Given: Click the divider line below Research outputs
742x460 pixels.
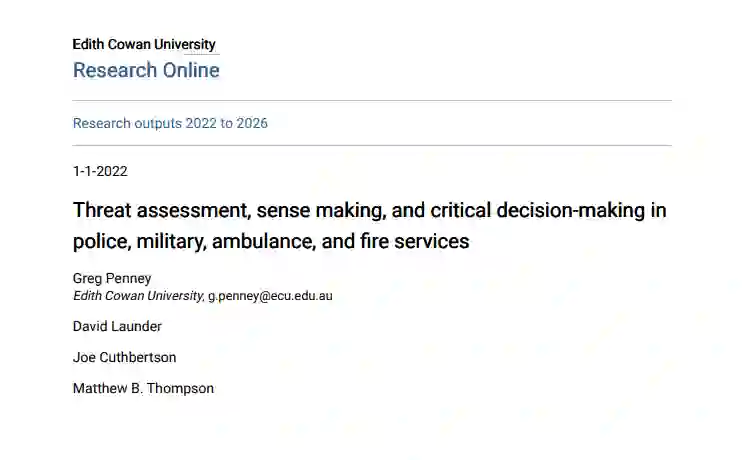Looking at the screenshot, I should pyautogui.click(x=372, y=146).
